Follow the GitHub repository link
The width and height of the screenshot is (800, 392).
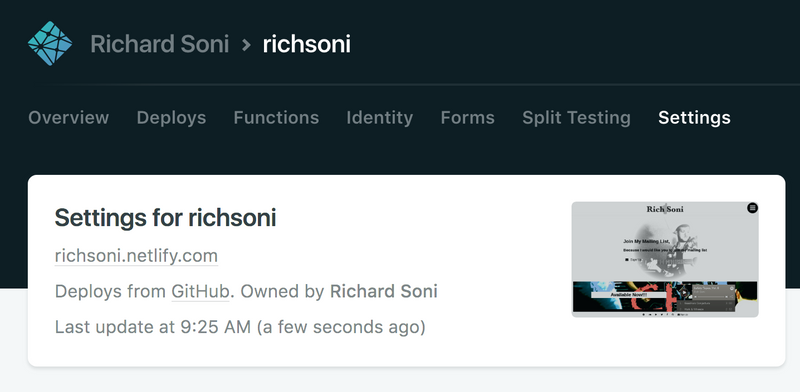point(200,291)
